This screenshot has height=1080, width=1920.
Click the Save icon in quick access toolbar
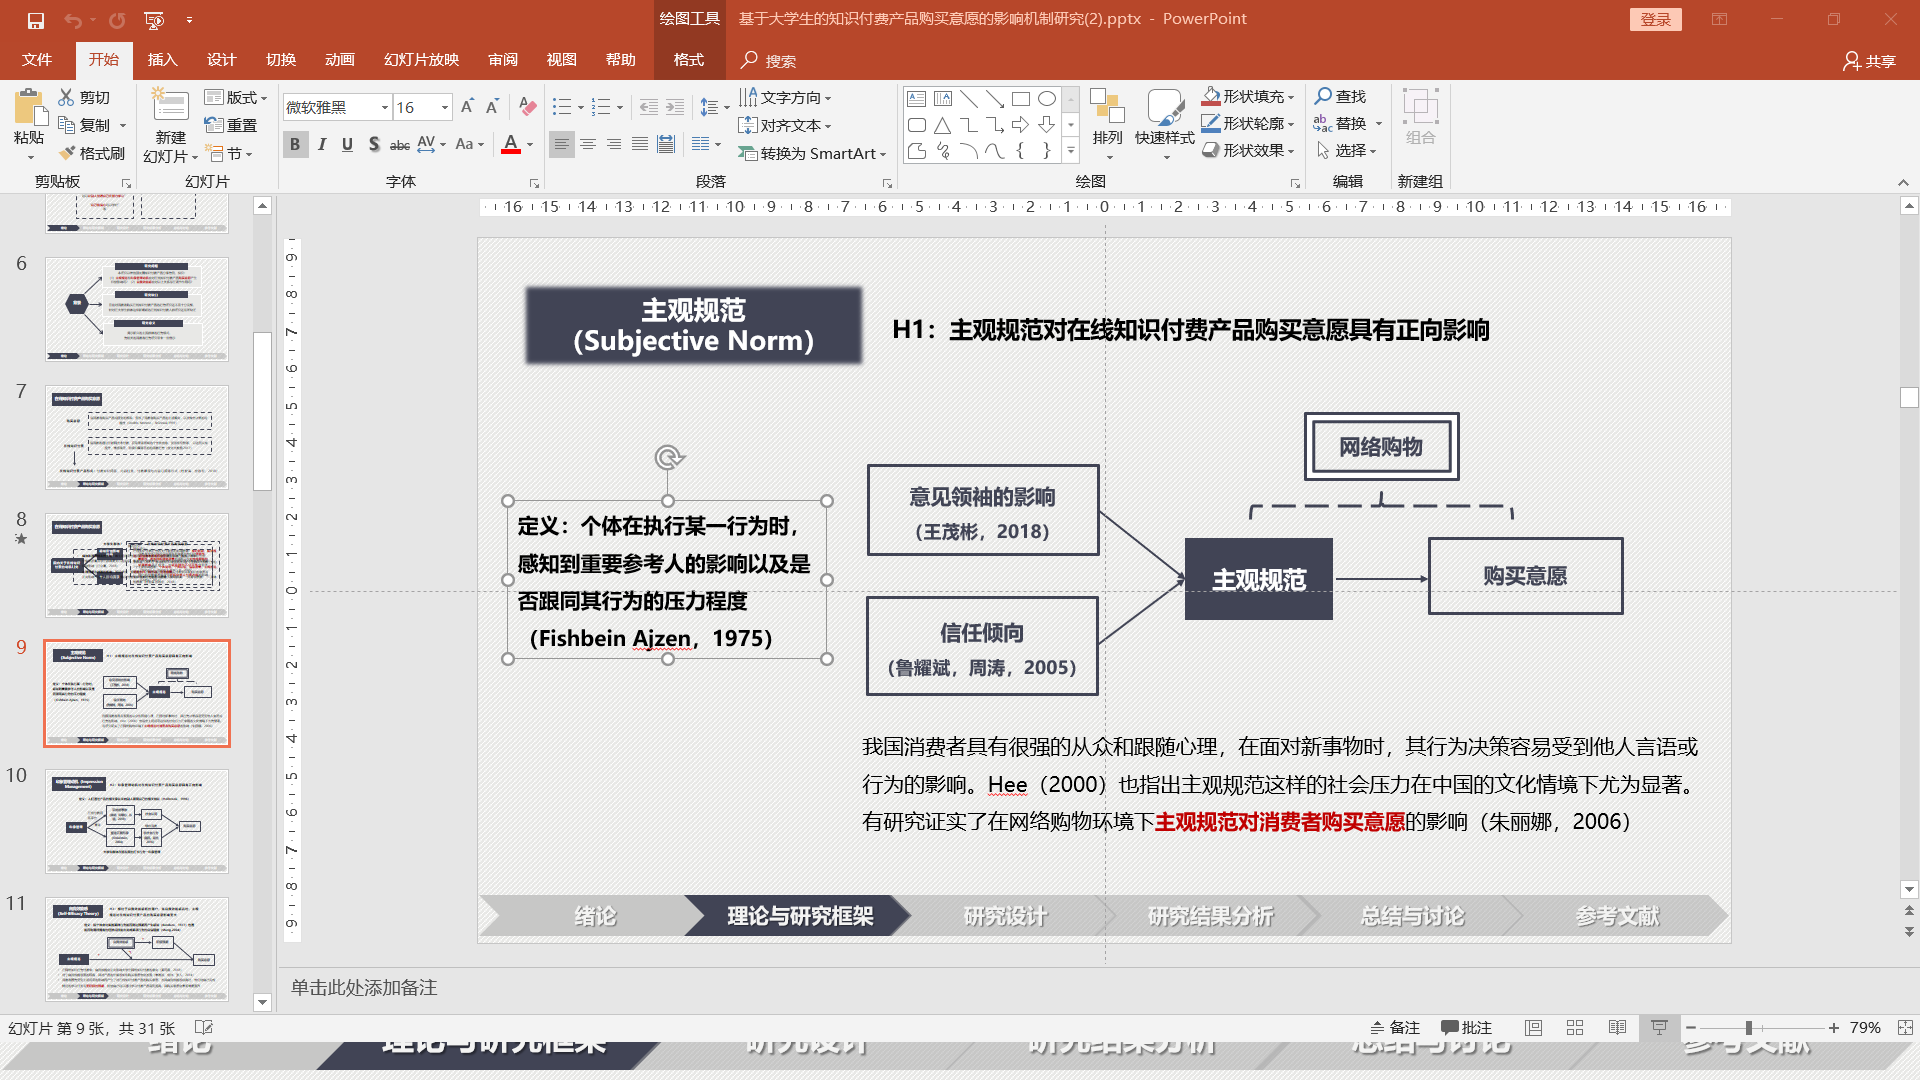[36, 20]
